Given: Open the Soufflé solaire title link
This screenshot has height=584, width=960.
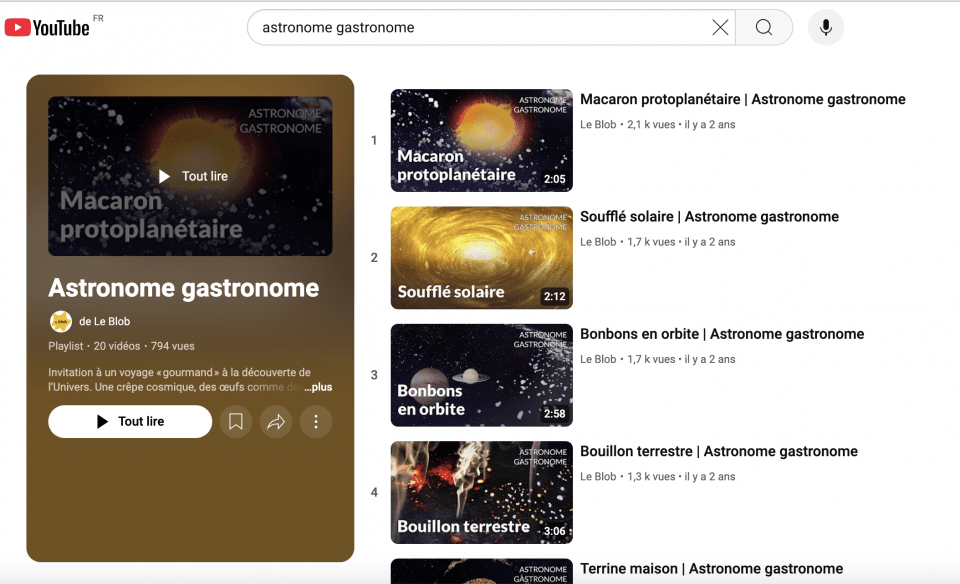Looking at the screenshot, I should tap(710, 217).
